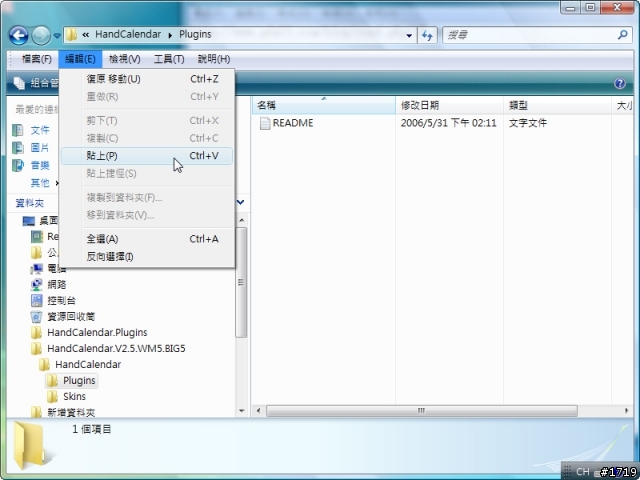Image resolution: width=640 pixels, height=480 pixels.
Task: Click the large folder icon in details pane
Action: (x=29, y=445)
